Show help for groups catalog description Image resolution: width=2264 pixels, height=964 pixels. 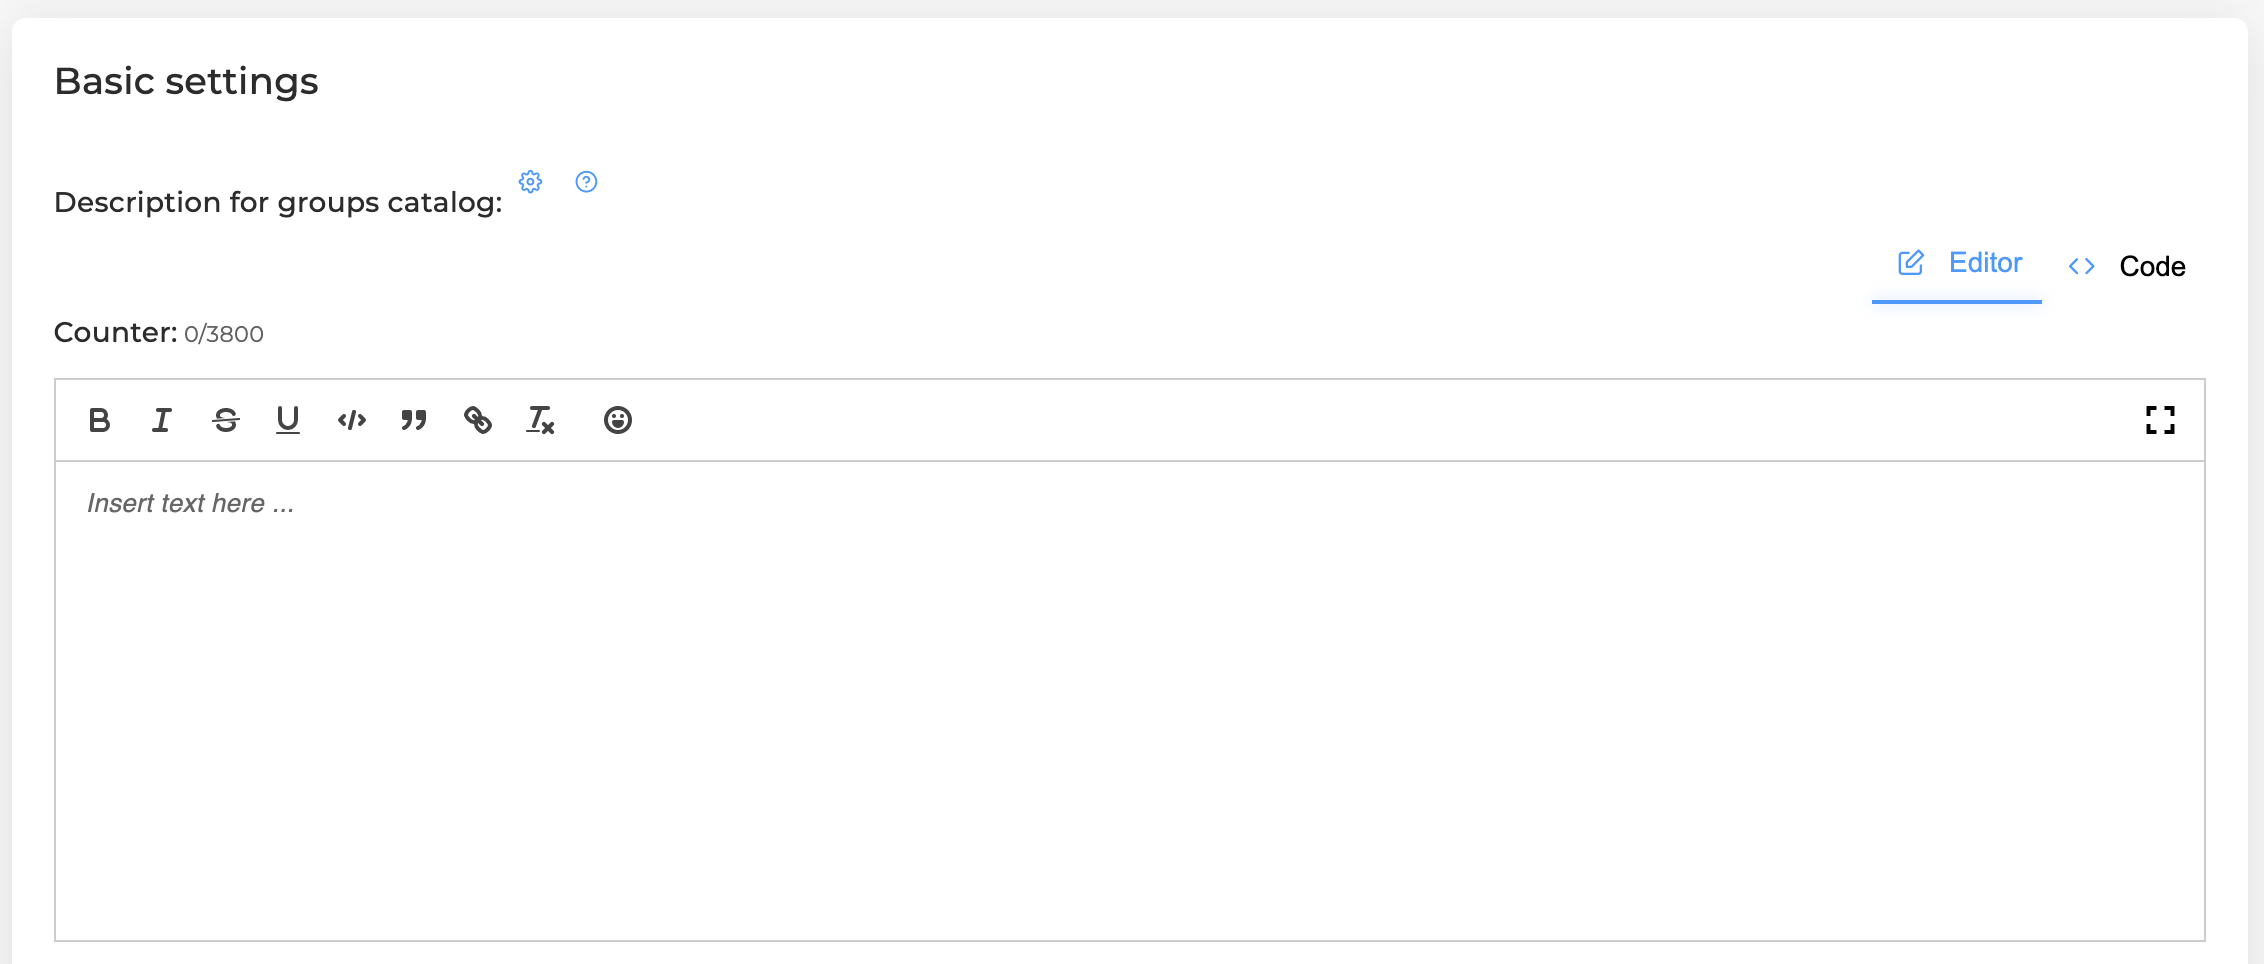tap(587, 182)
